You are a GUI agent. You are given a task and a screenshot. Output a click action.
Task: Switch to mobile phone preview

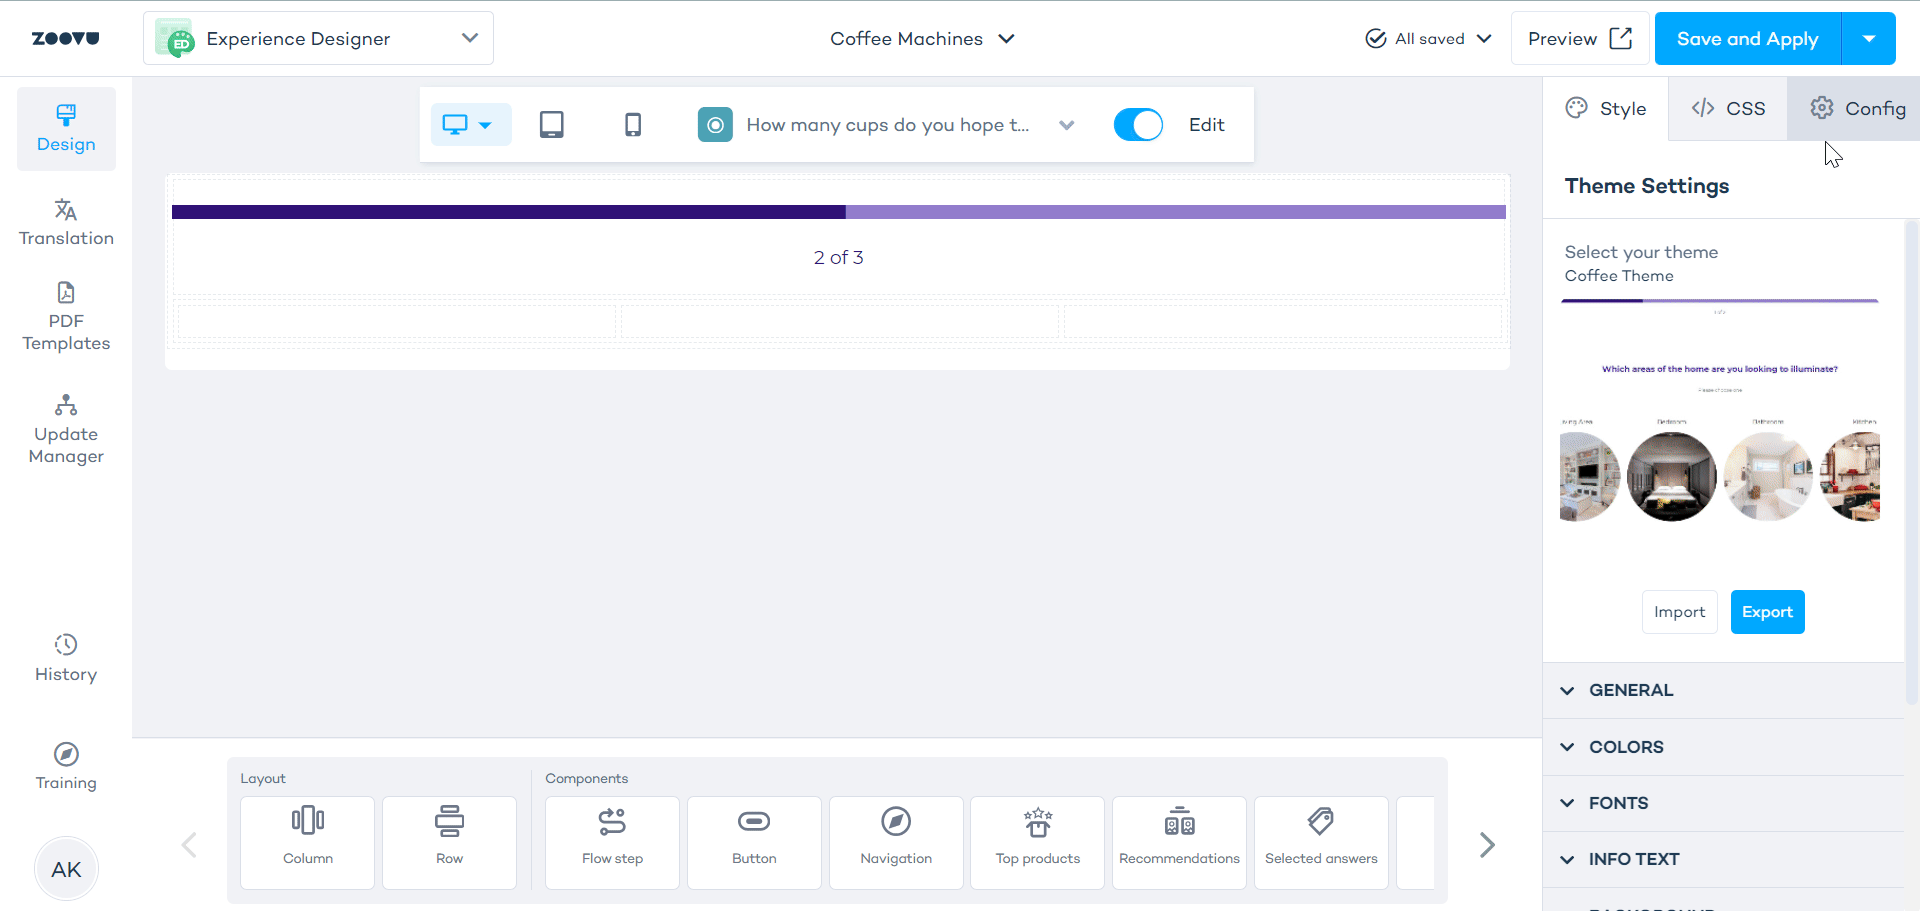tap(632, 125)
